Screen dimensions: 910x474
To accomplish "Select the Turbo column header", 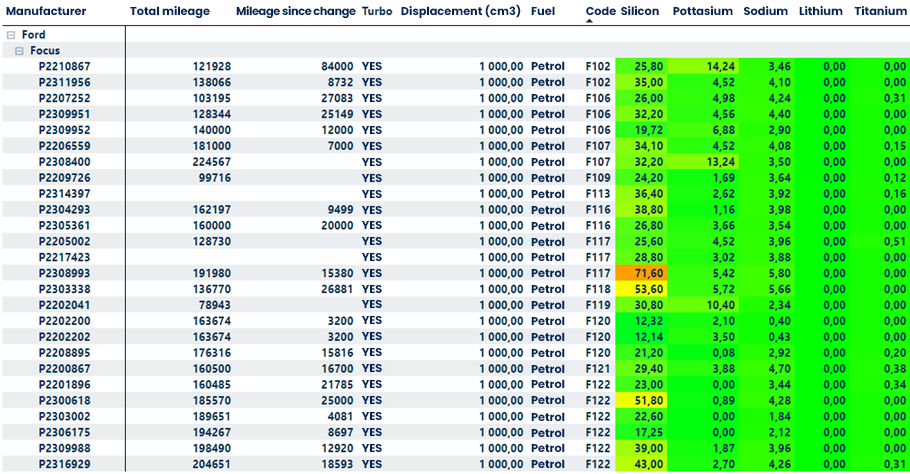I will [377, 11].
